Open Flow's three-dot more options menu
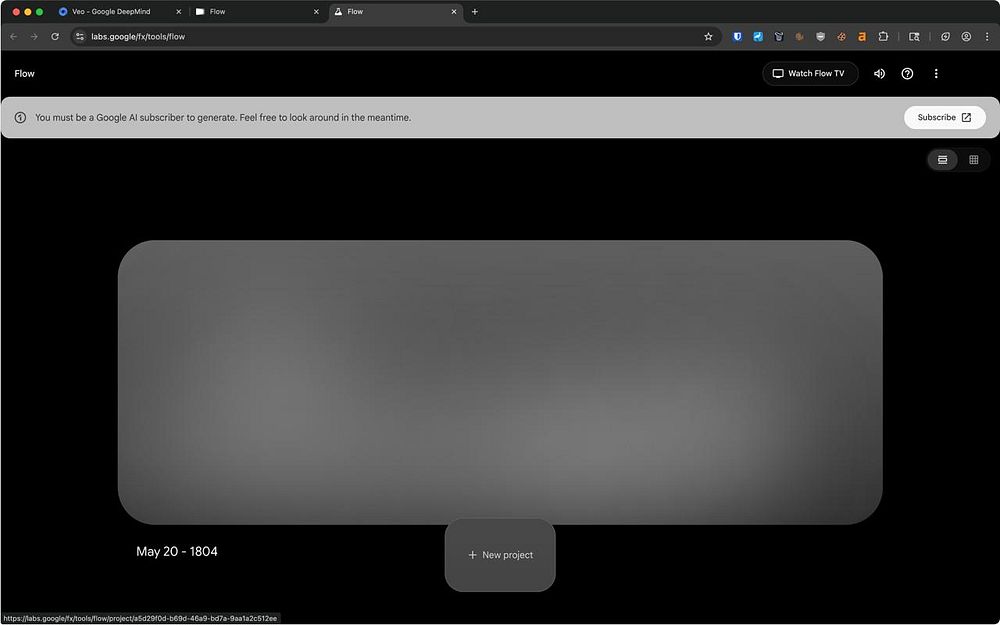Viewport: 1000px width, 625px height. click(936, 73)
